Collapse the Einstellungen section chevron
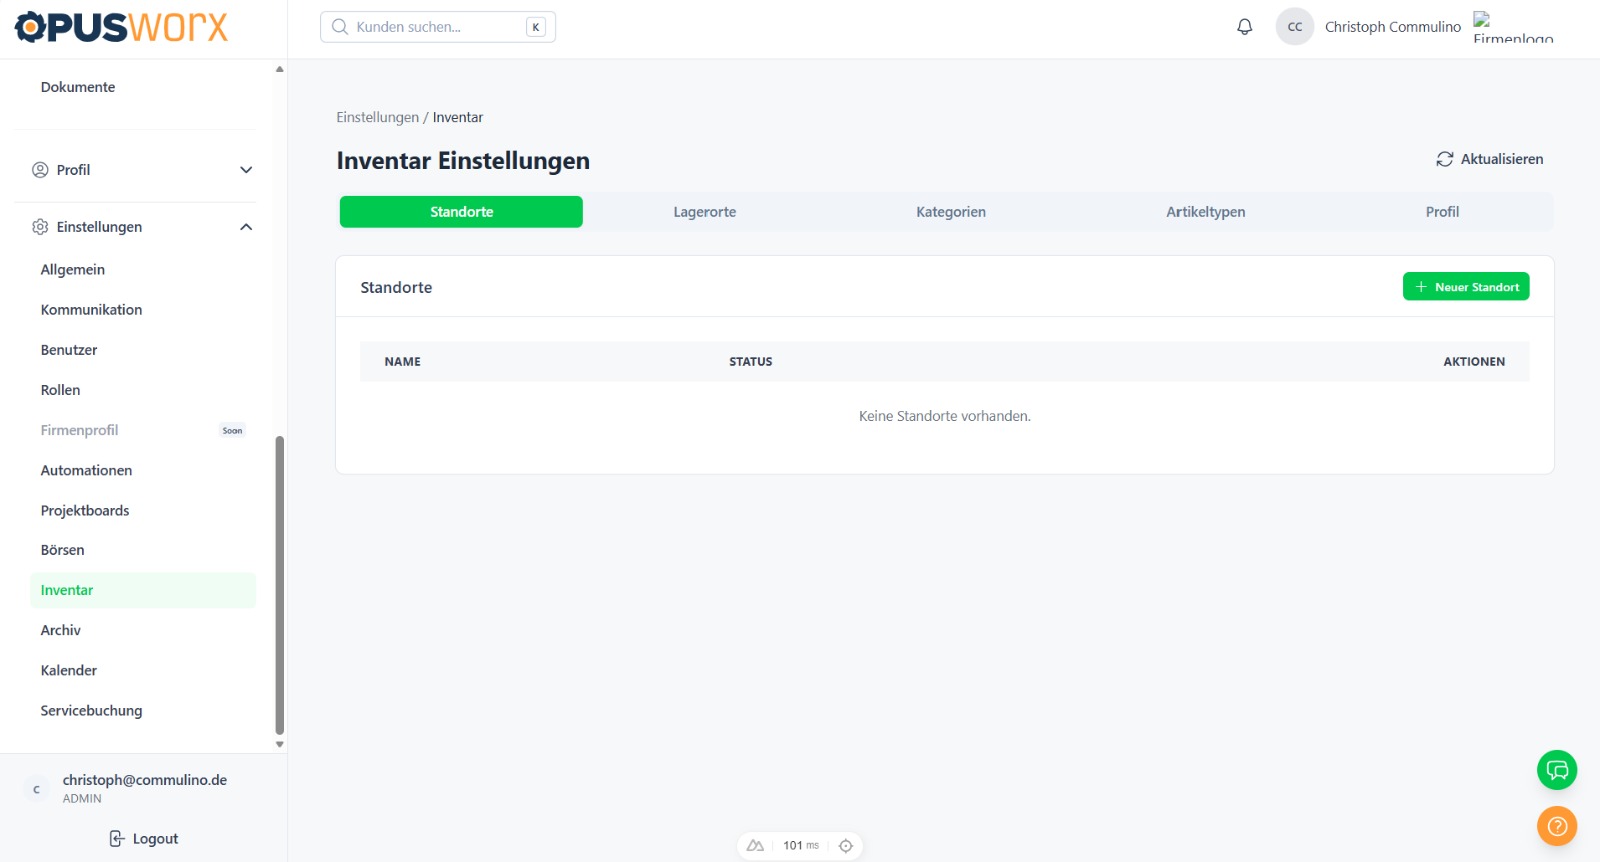This screenshot has height=862, width=1600. [x=246, y=227]
